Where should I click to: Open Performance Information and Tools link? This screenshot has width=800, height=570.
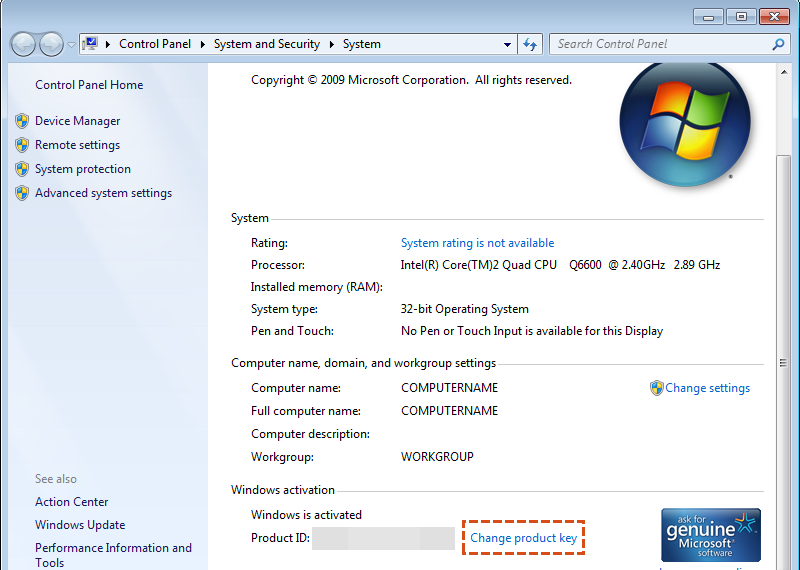click(113, 555)
